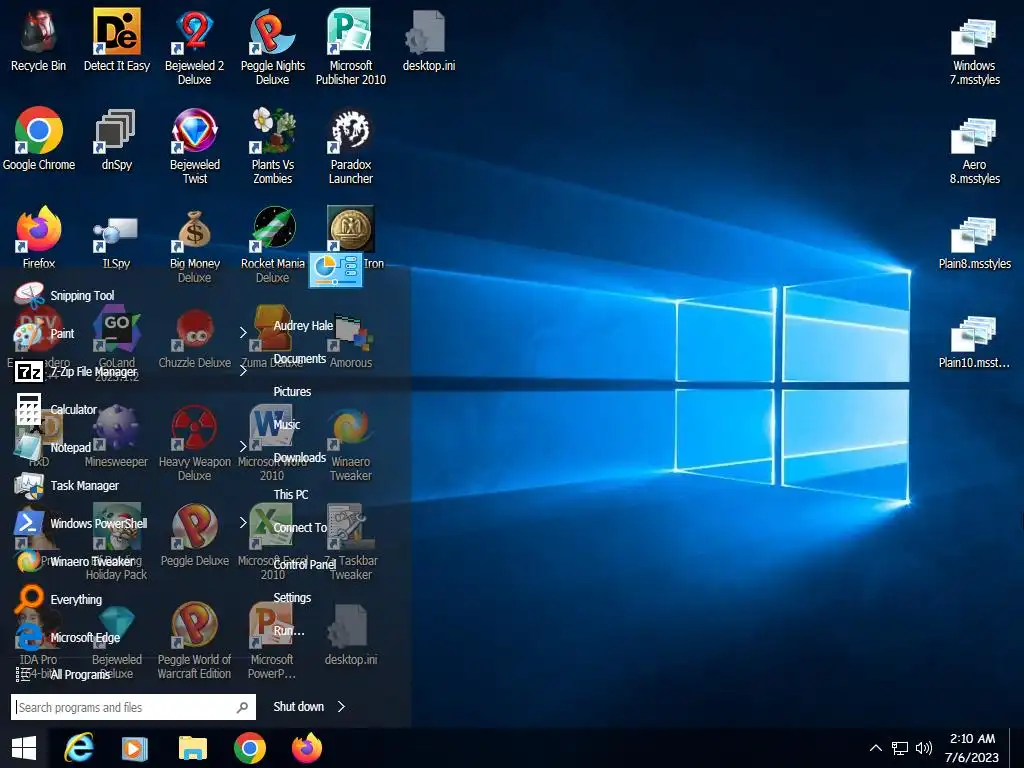The image size is (1024, 768).
Task: Open the Recycle Bin desktop icon
Action: (39, 39)
